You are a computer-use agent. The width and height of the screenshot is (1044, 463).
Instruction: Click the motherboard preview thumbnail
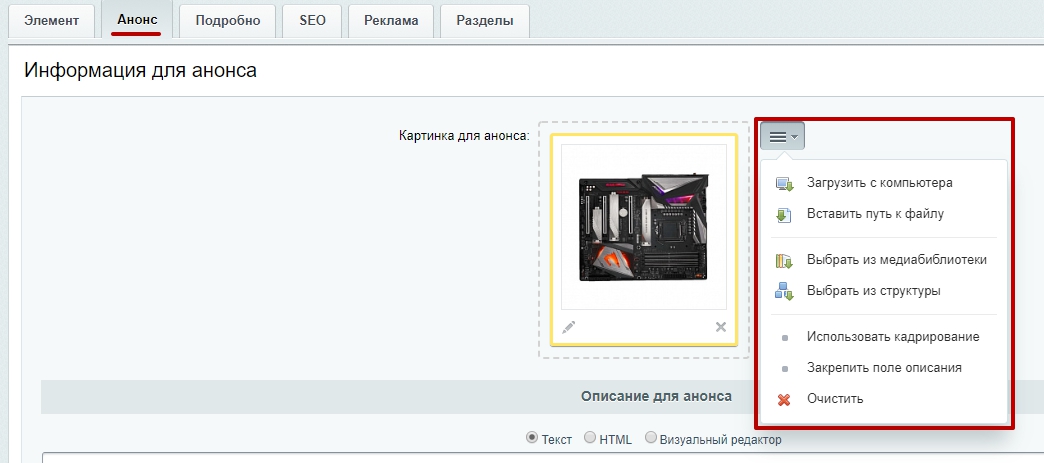tap(644, 227)
